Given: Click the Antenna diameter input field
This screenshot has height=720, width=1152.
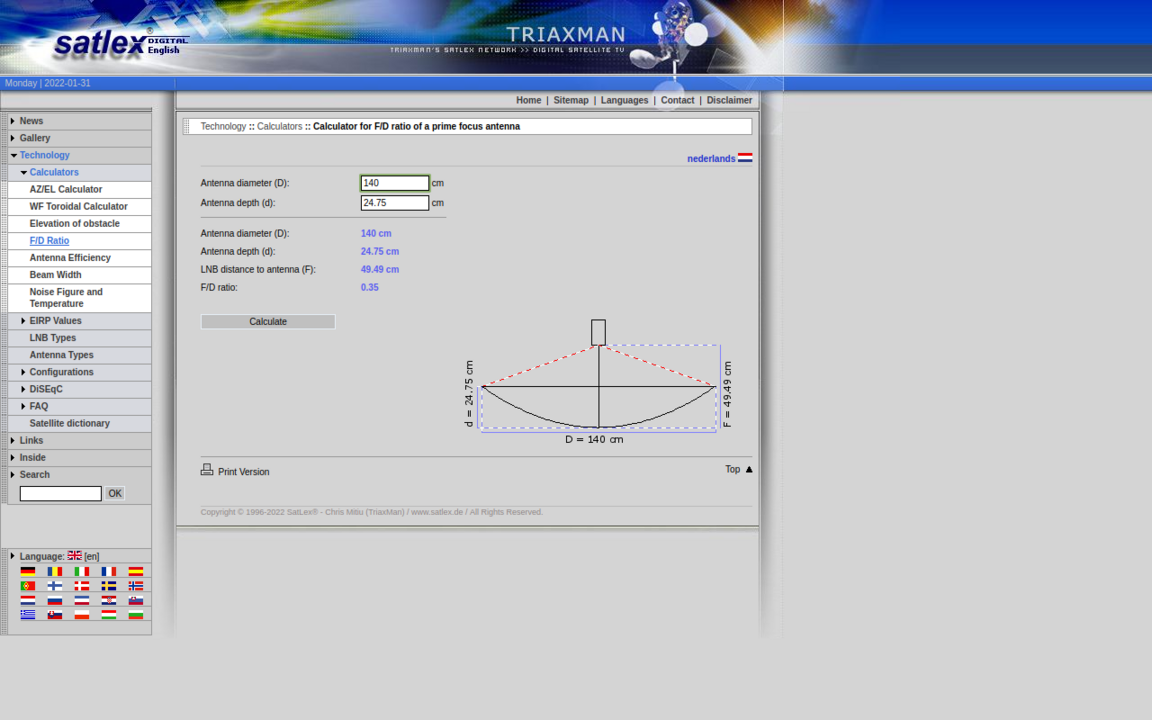Looking at the screenshot, I should (x=394, y=183).
